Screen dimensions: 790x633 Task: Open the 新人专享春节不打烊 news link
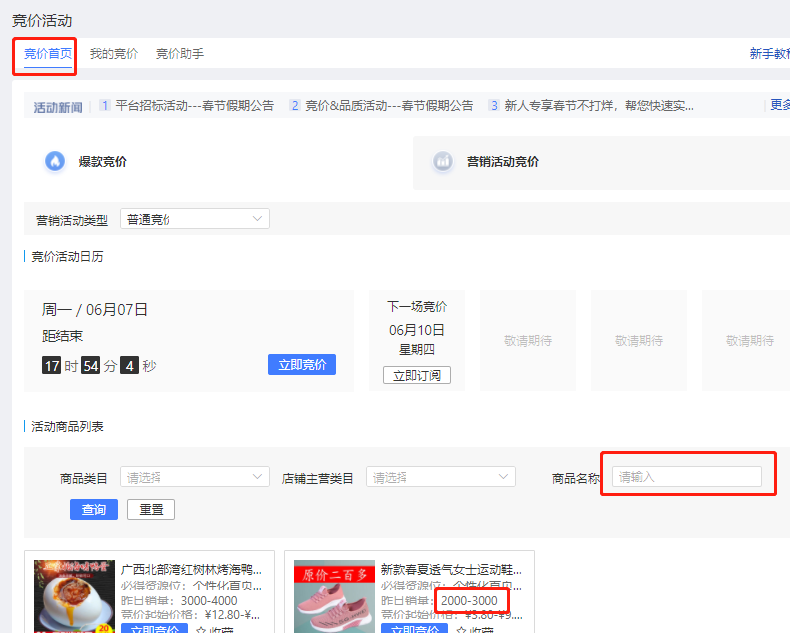(599, 106)
